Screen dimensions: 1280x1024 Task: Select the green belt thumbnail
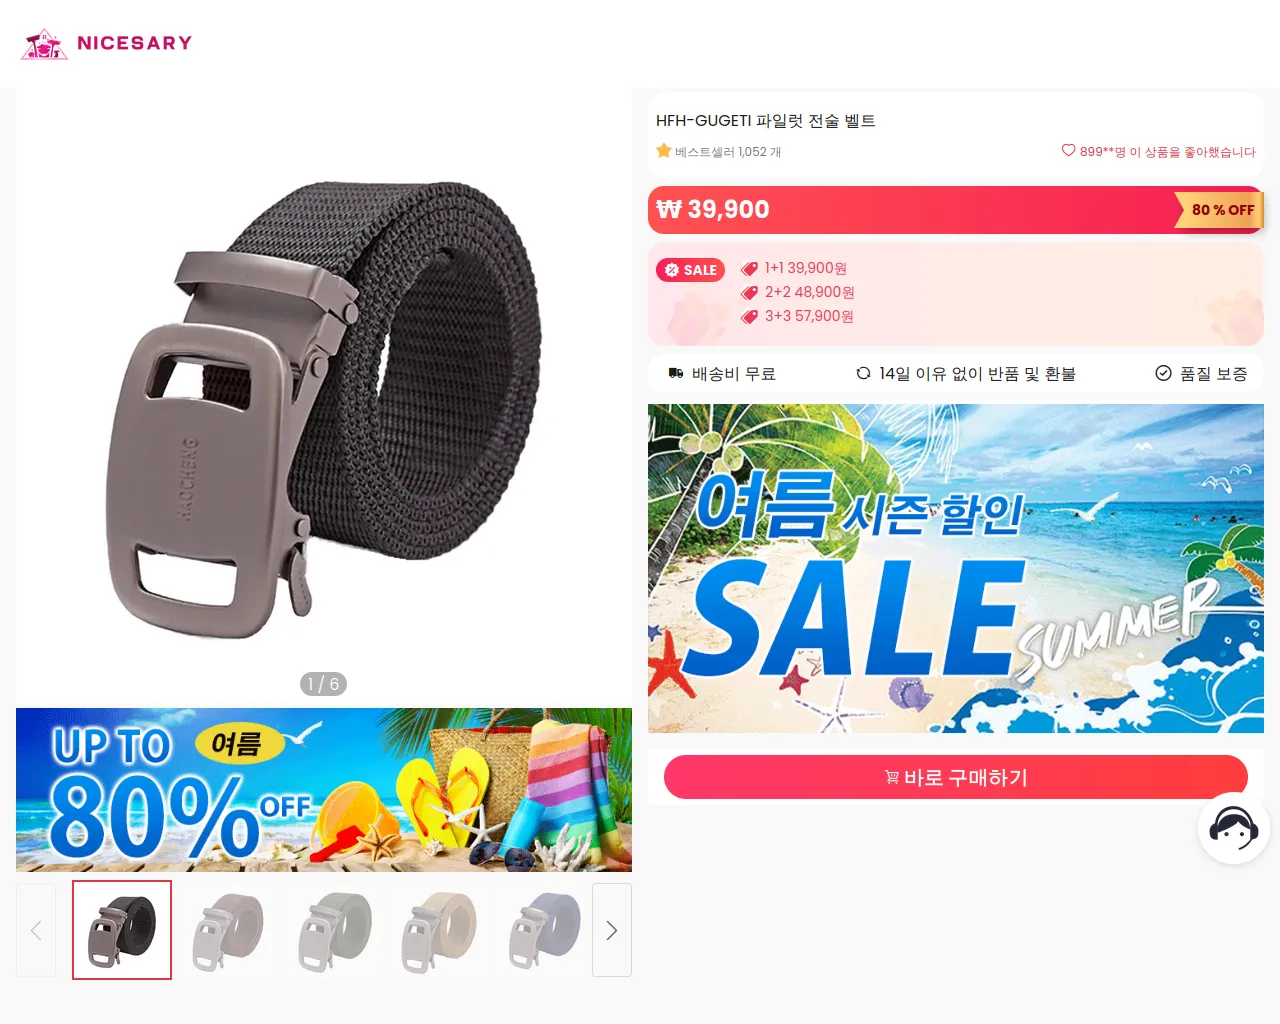(x=335, y=930)
